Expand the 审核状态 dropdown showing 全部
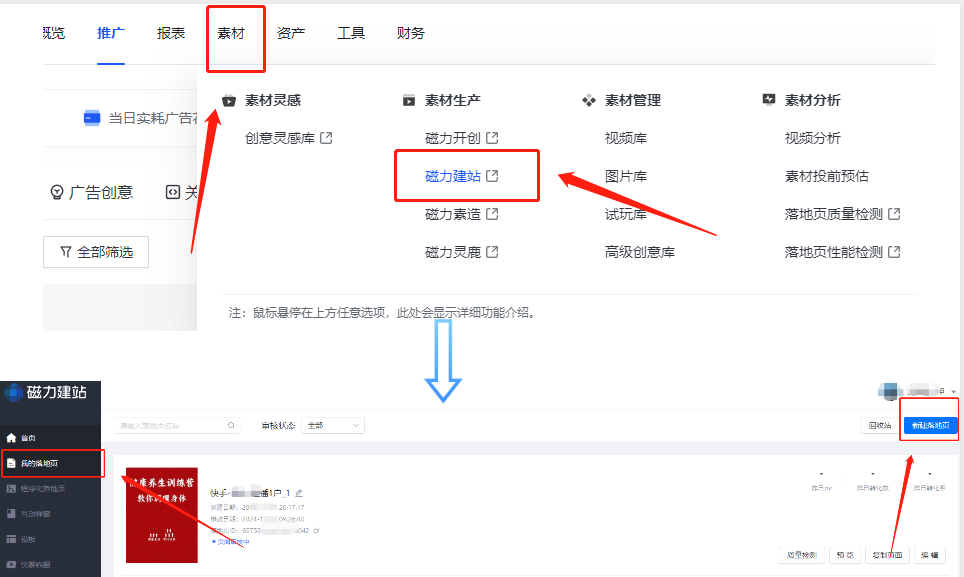Viewport: 964px width, 577px height. click(334, 425)
